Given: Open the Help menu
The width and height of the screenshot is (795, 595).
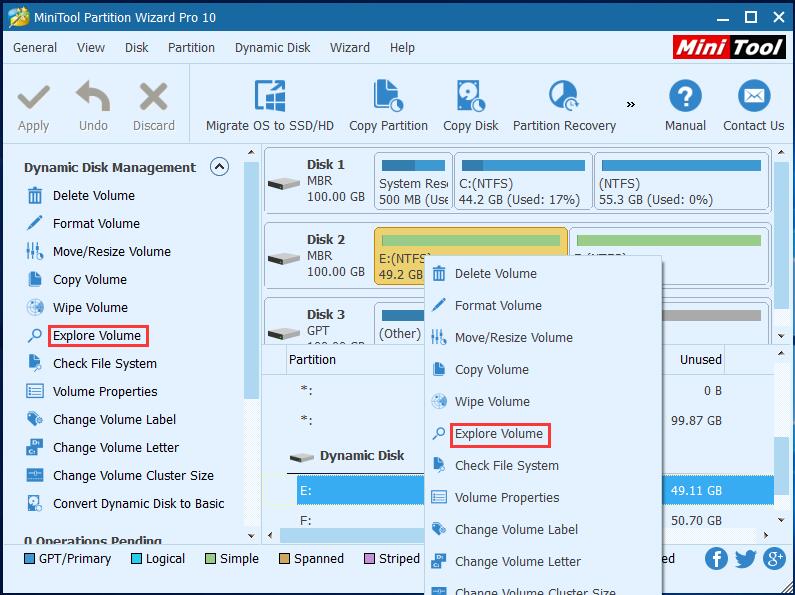Looking at the screenshot, I should pos(402,48).
